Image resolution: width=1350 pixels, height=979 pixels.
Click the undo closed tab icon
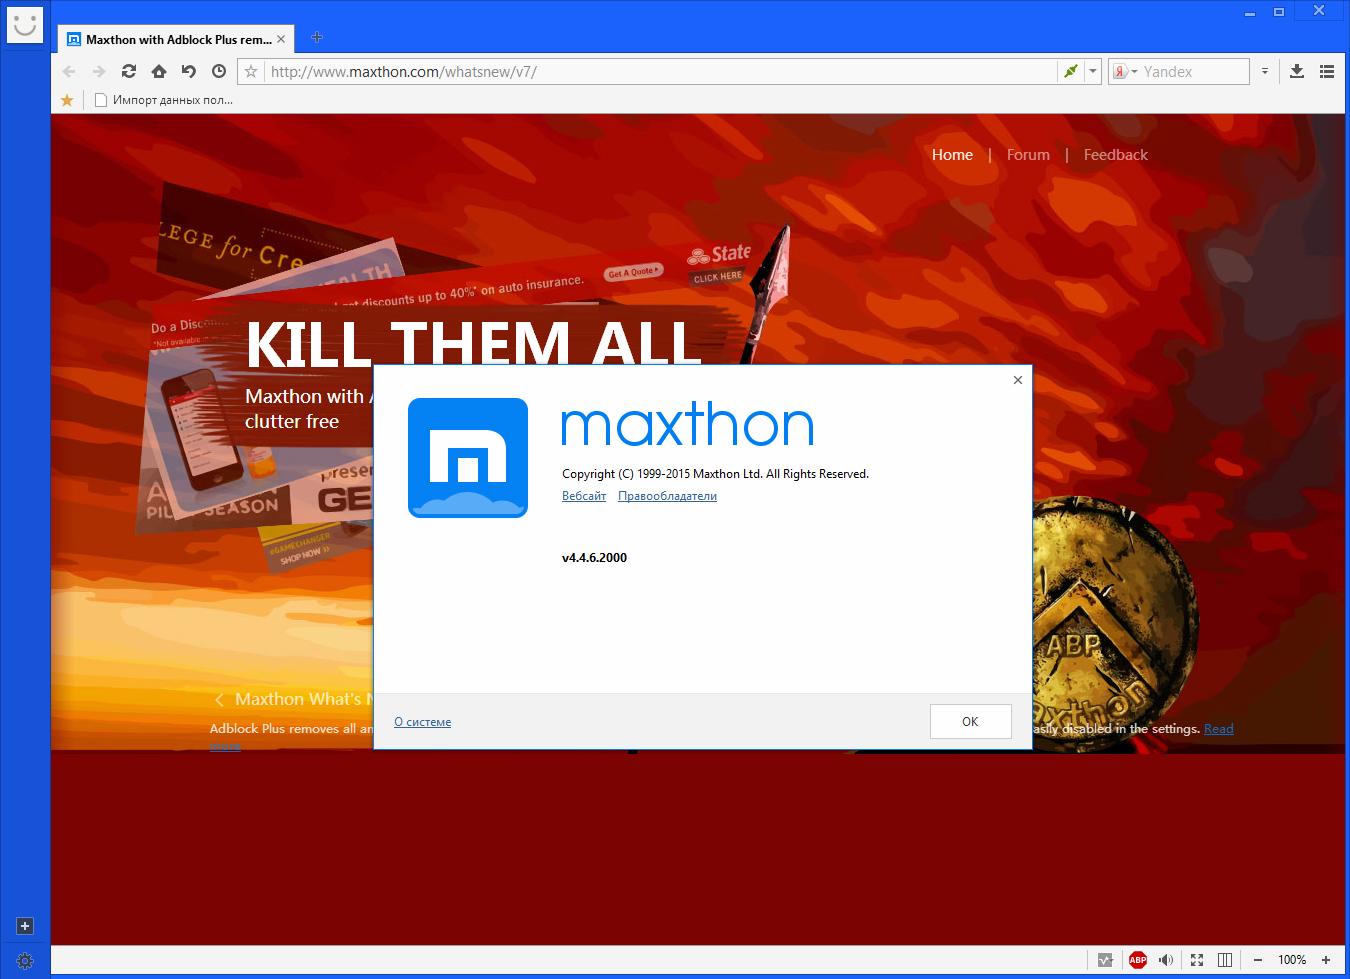(189, 71)
